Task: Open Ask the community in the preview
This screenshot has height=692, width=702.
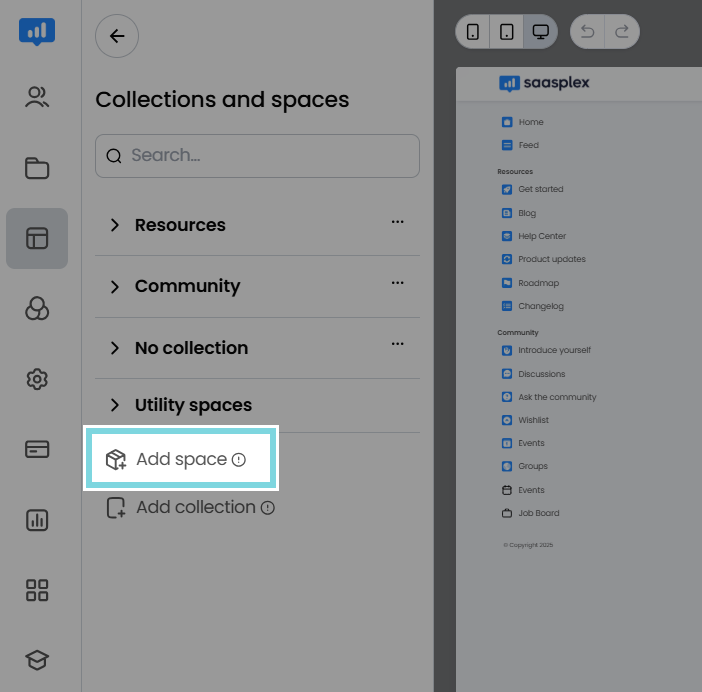Action: (557, 397)
